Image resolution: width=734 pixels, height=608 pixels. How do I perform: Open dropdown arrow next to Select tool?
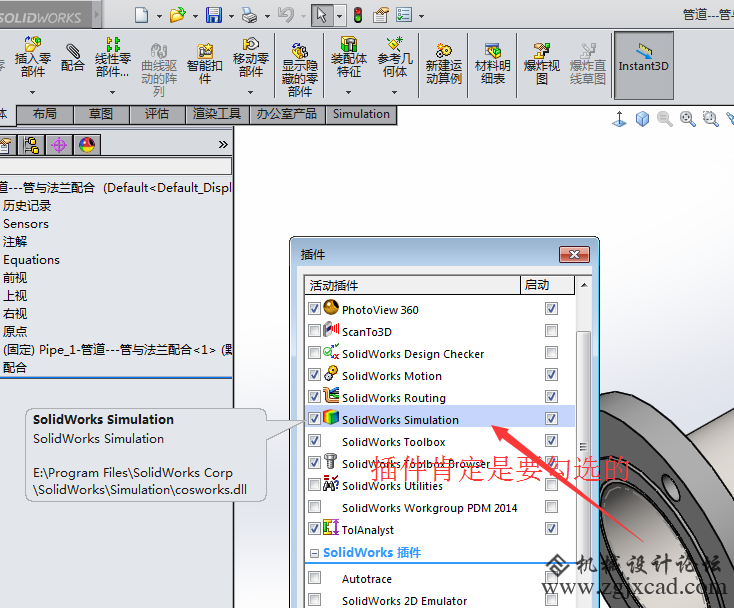(339, 16)
